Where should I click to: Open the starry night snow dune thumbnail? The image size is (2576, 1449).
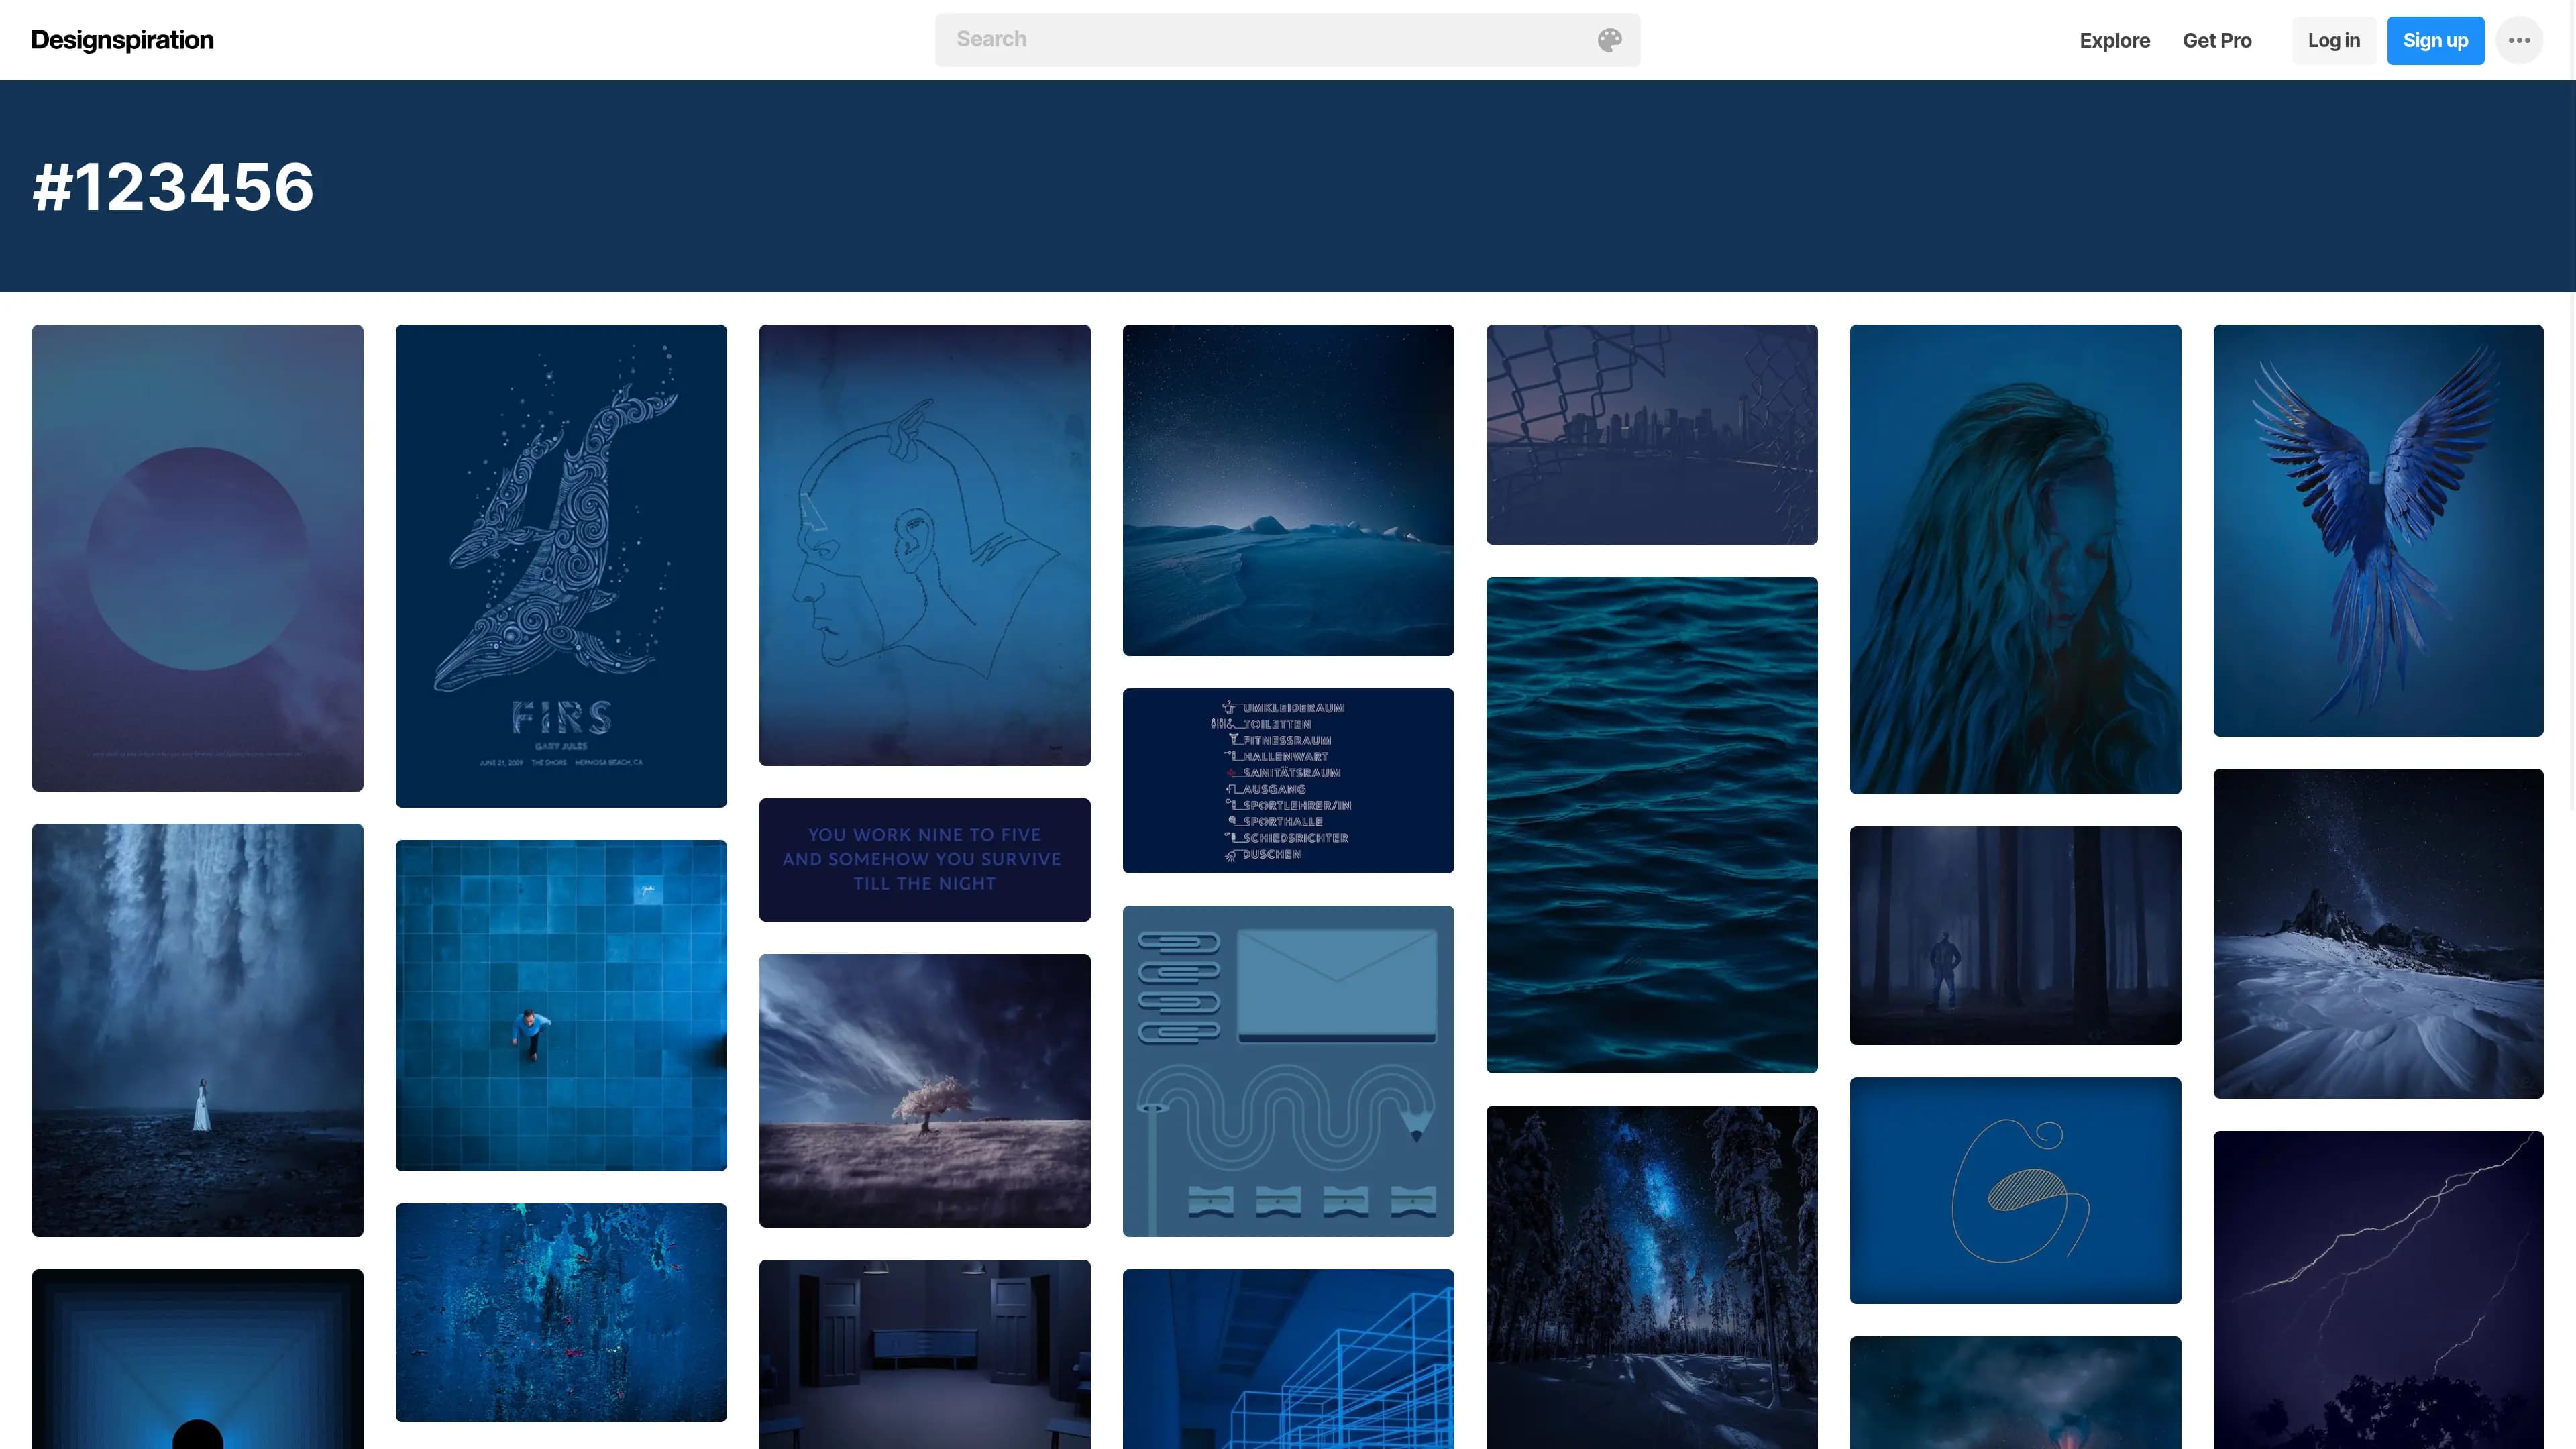pos(1288,490)
